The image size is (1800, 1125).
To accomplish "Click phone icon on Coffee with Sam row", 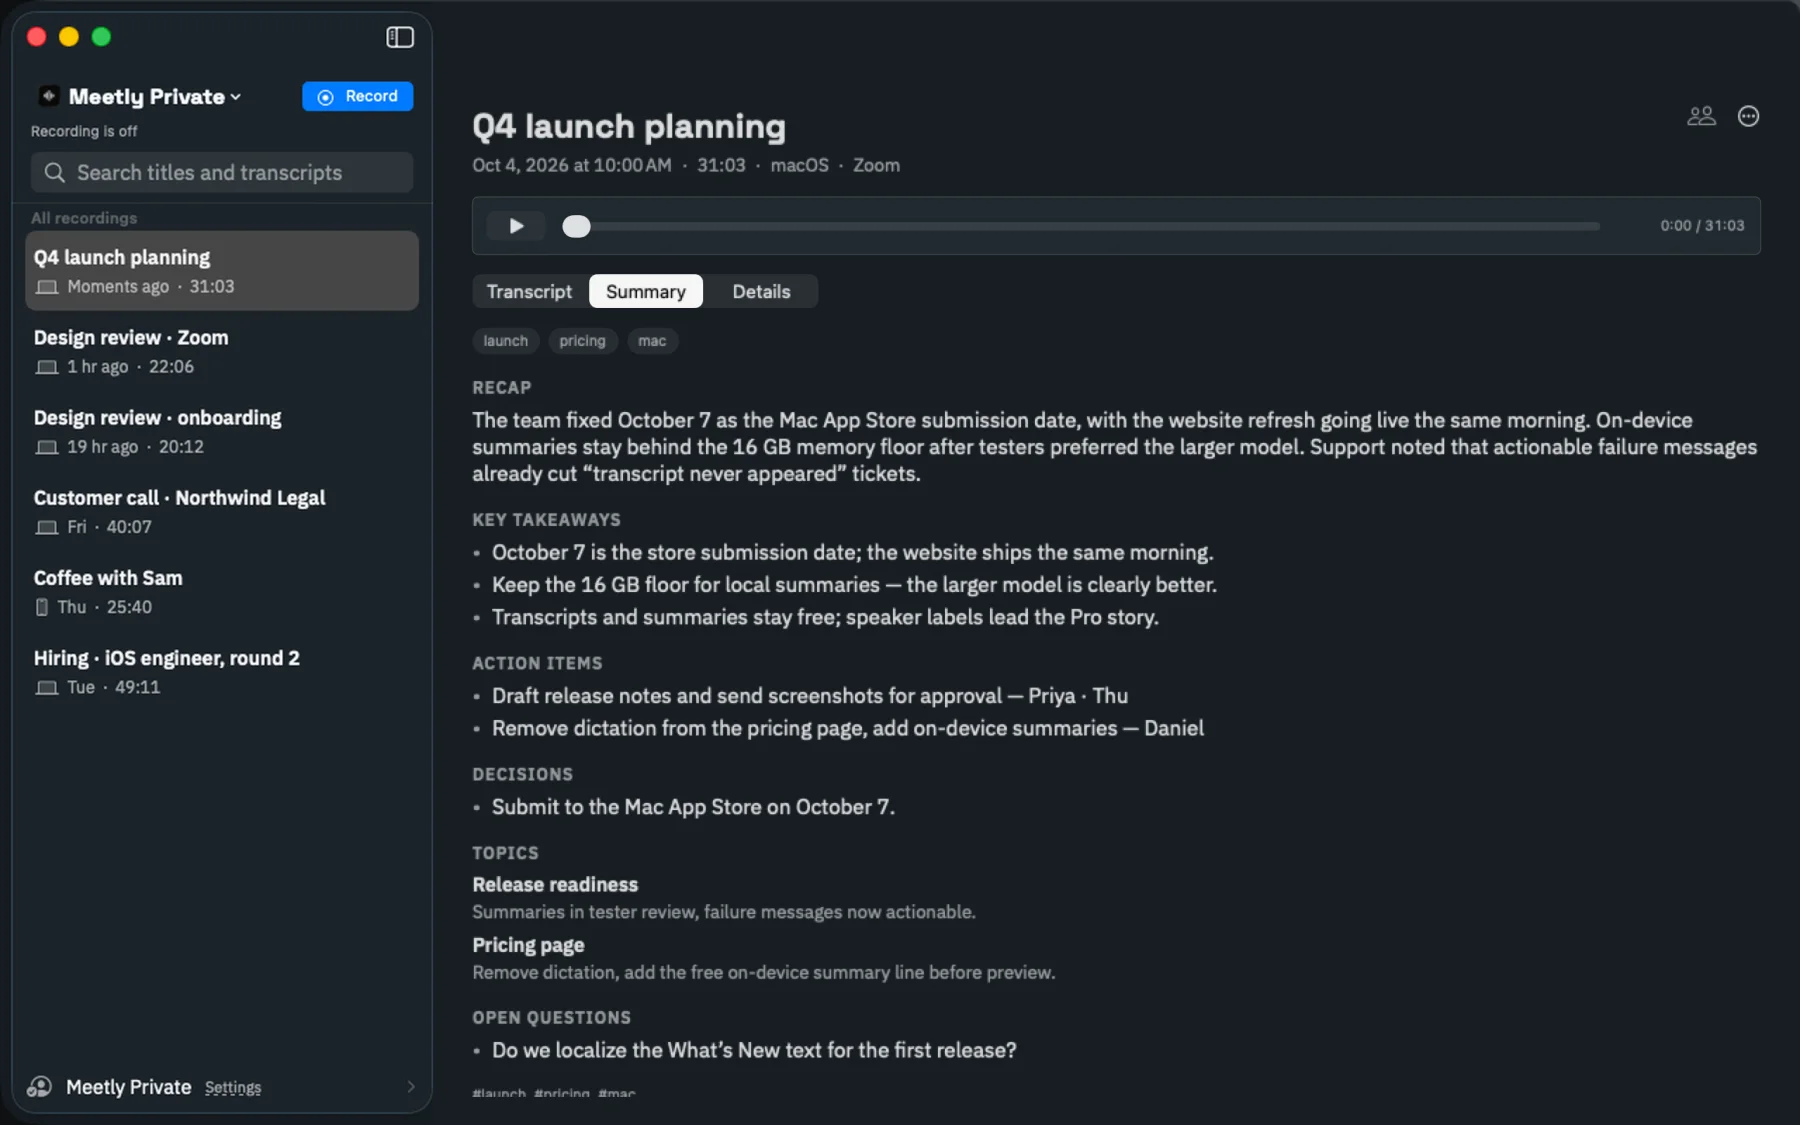I will click(x=41, y=607).
